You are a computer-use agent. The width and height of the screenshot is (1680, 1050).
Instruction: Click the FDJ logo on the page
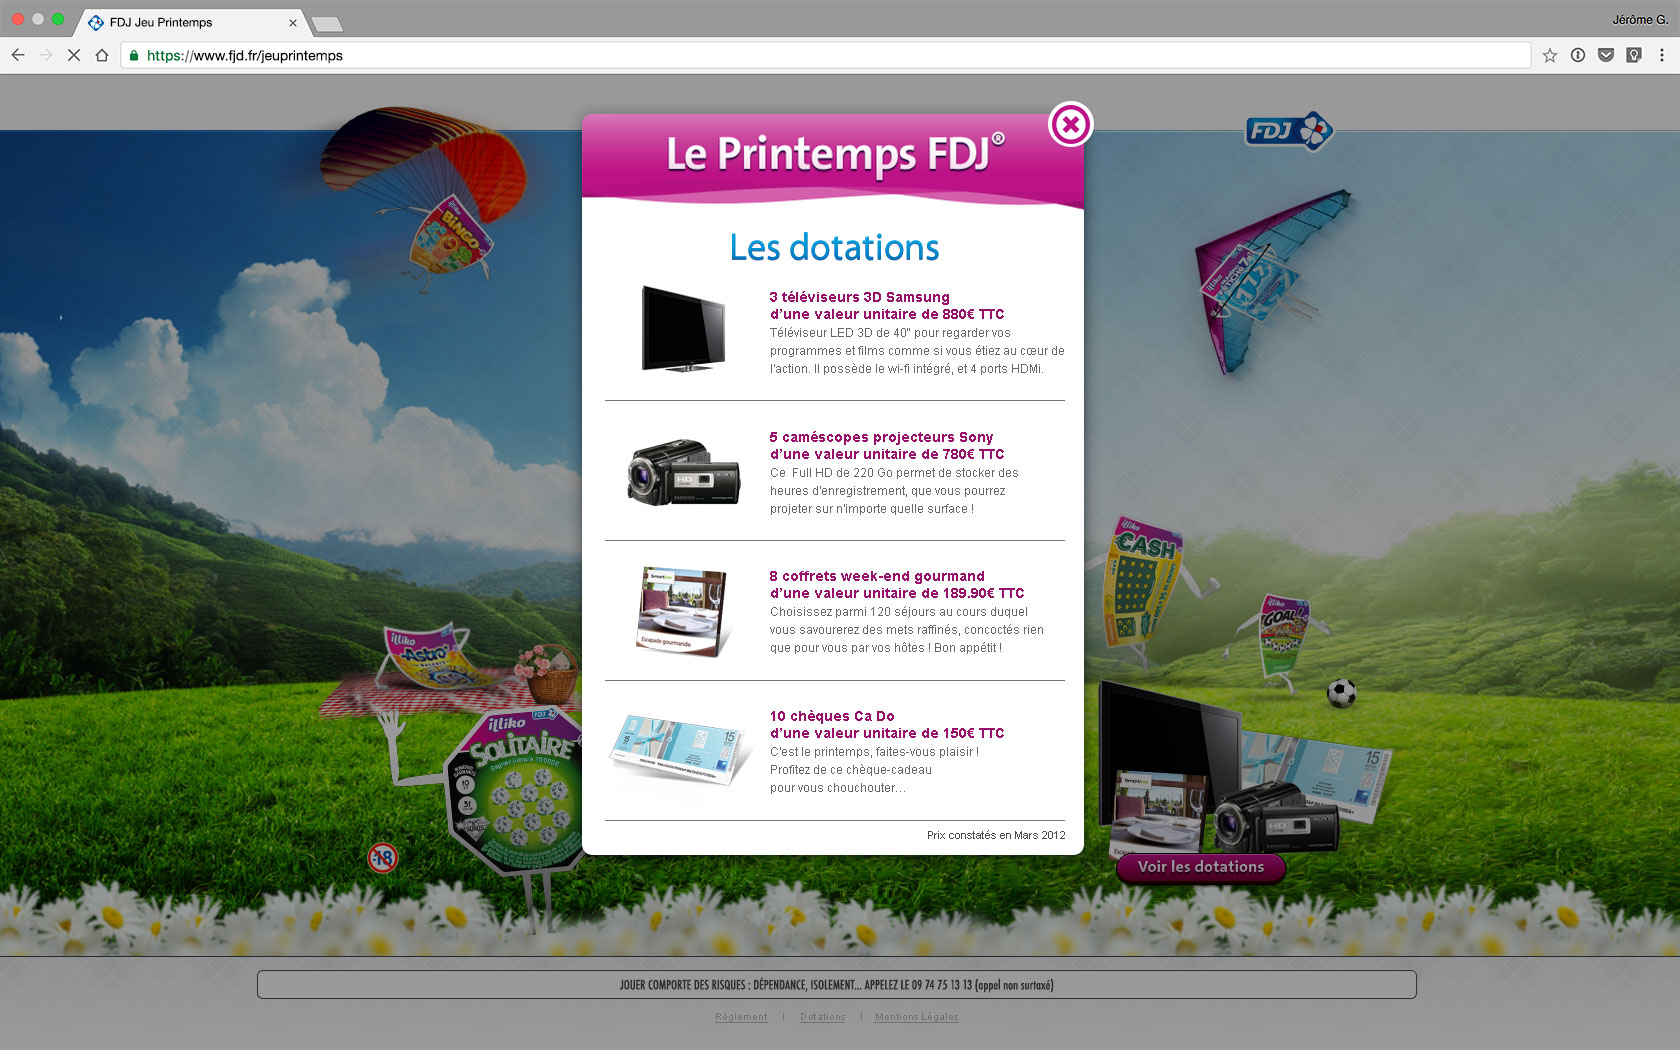click(1289, 131)
